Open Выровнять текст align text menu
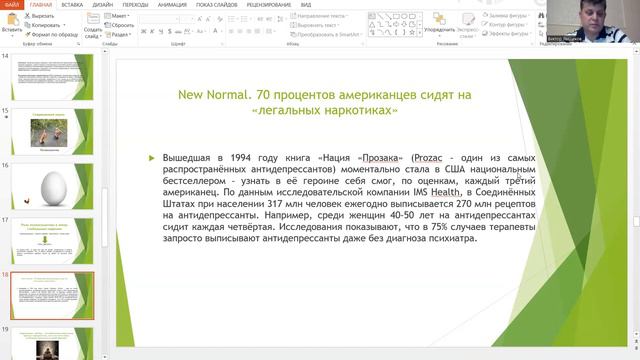 pos(315,25)
